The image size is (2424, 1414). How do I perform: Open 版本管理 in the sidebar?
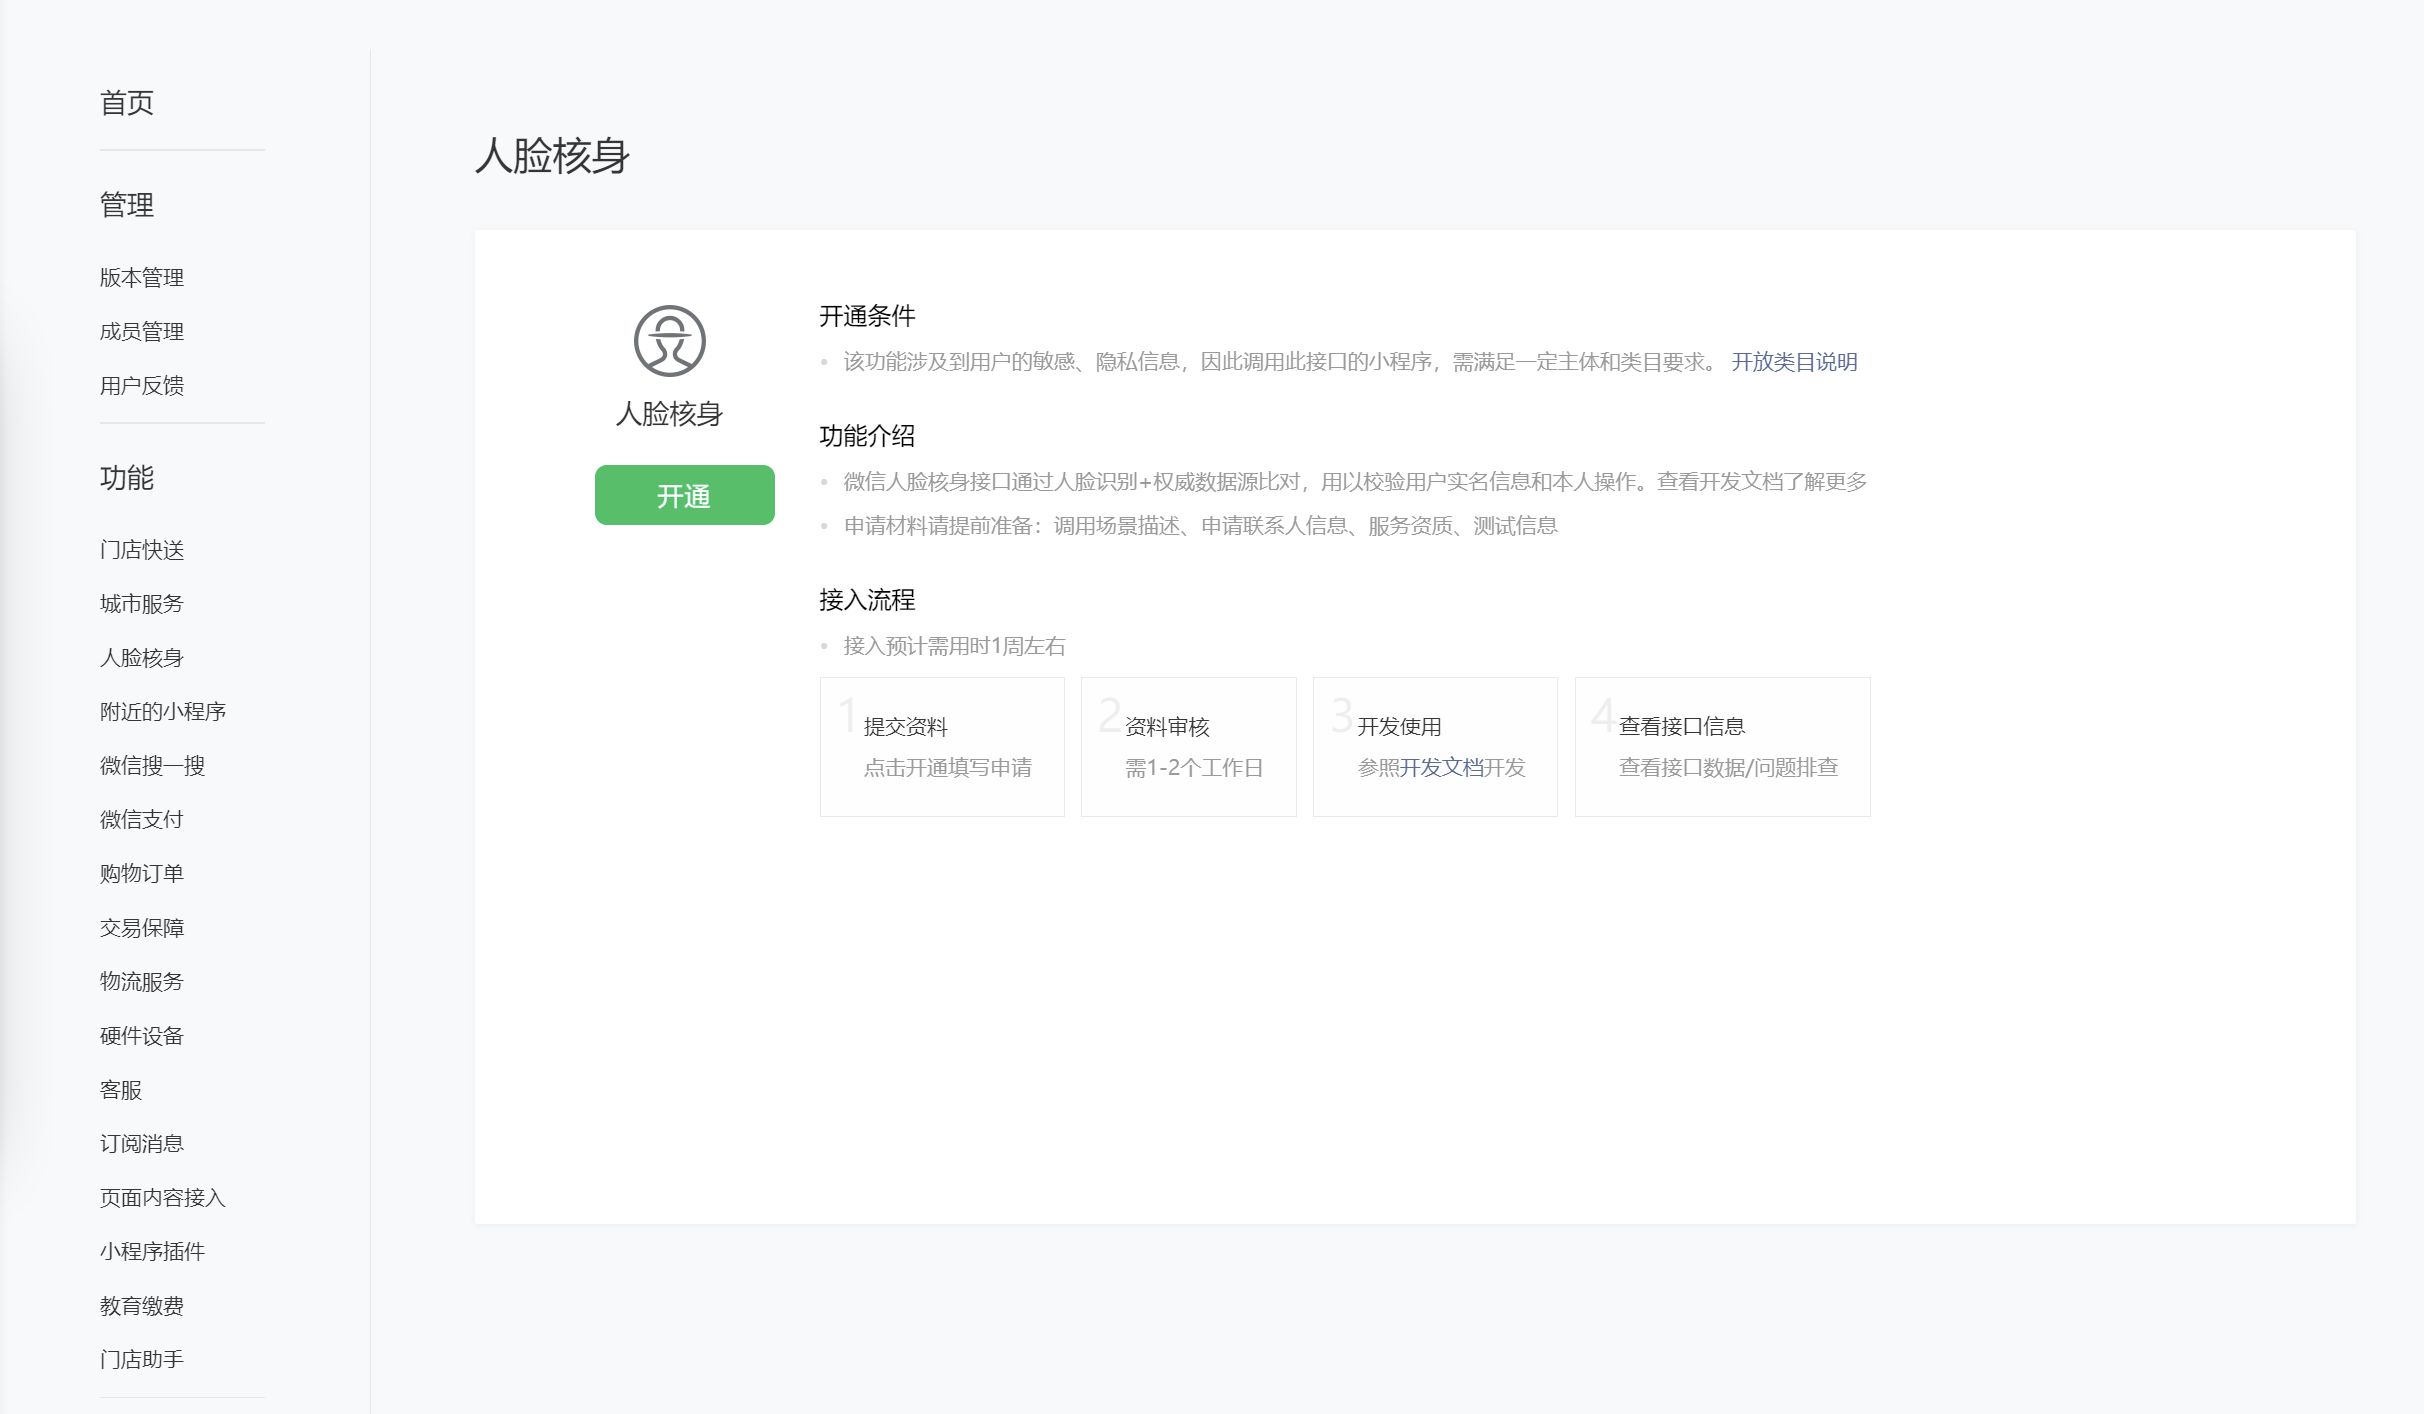click(142, 277)
